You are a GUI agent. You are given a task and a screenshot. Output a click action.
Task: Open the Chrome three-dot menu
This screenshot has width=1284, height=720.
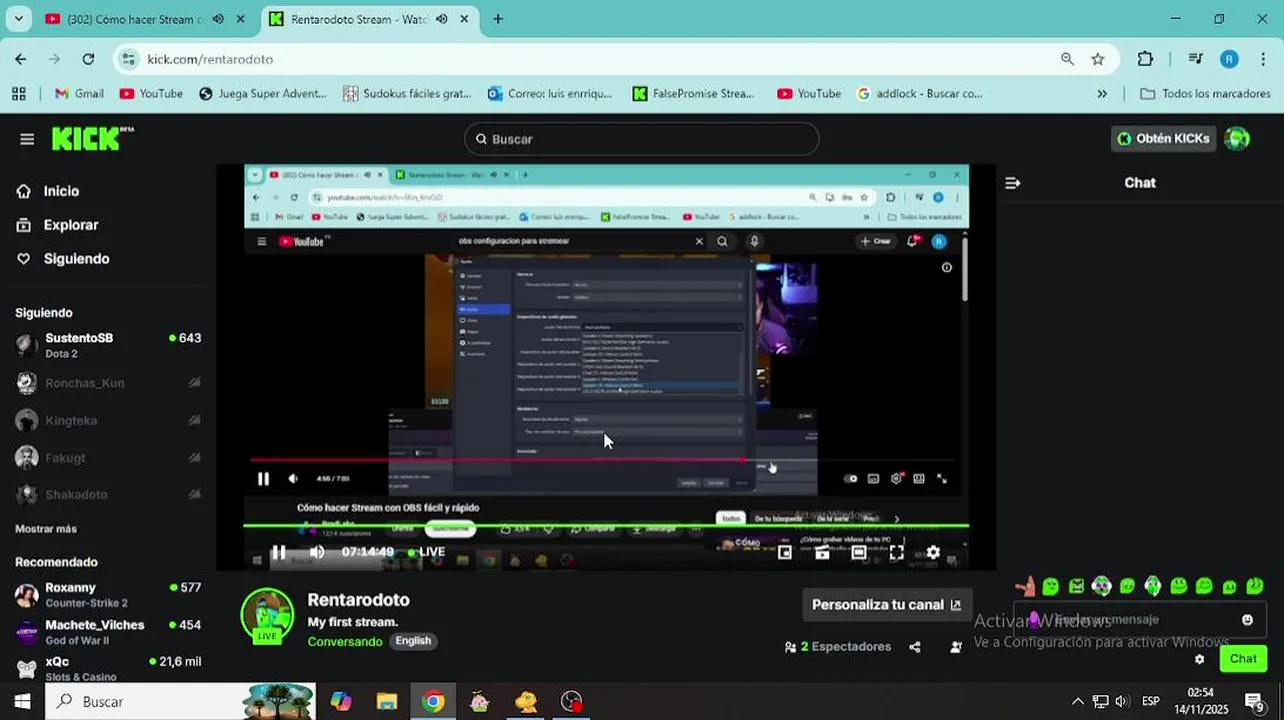tap(1262, 59)
